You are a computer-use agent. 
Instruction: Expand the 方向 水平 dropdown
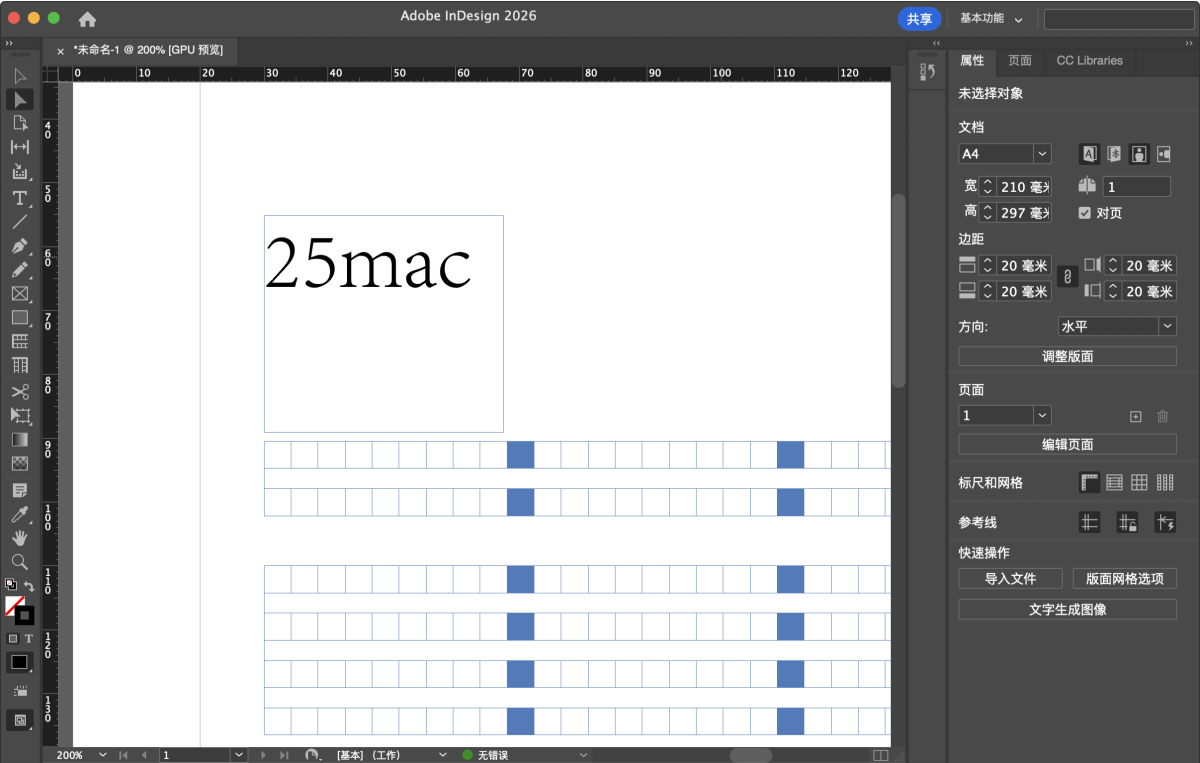tap(1167, 327)
